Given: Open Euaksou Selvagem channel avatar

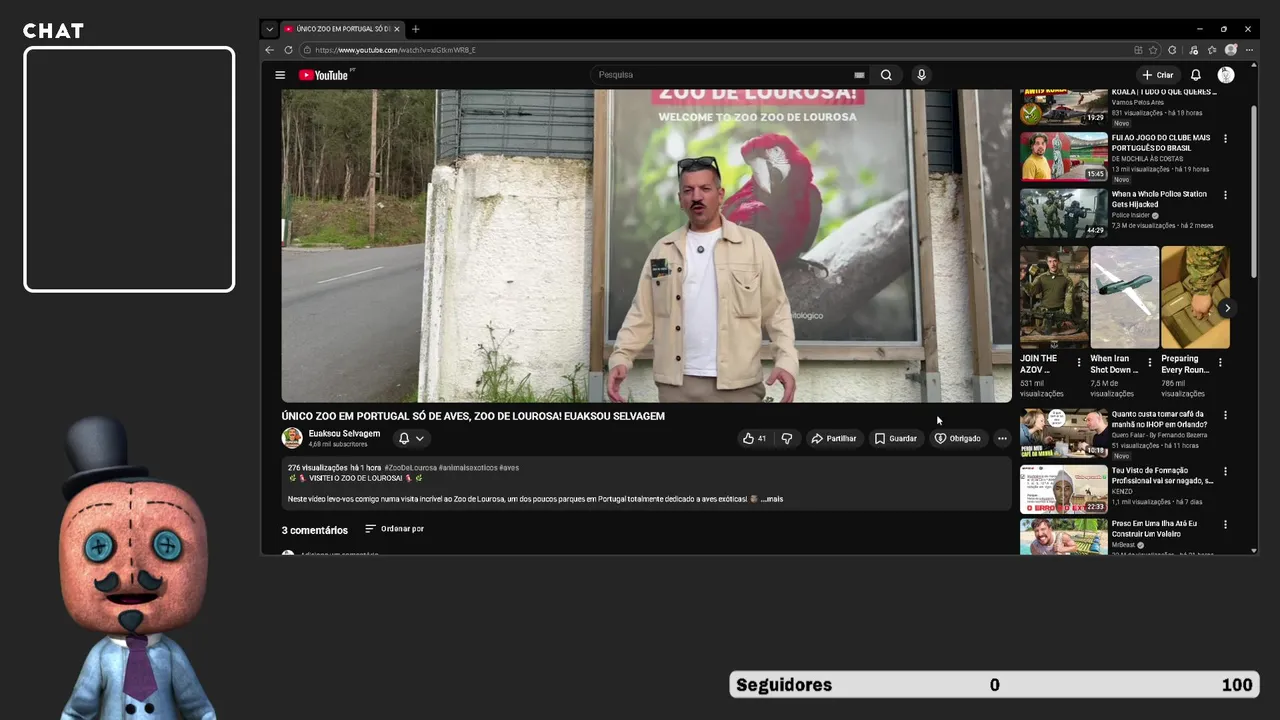Looking at the screenshot, I should 292,438.
